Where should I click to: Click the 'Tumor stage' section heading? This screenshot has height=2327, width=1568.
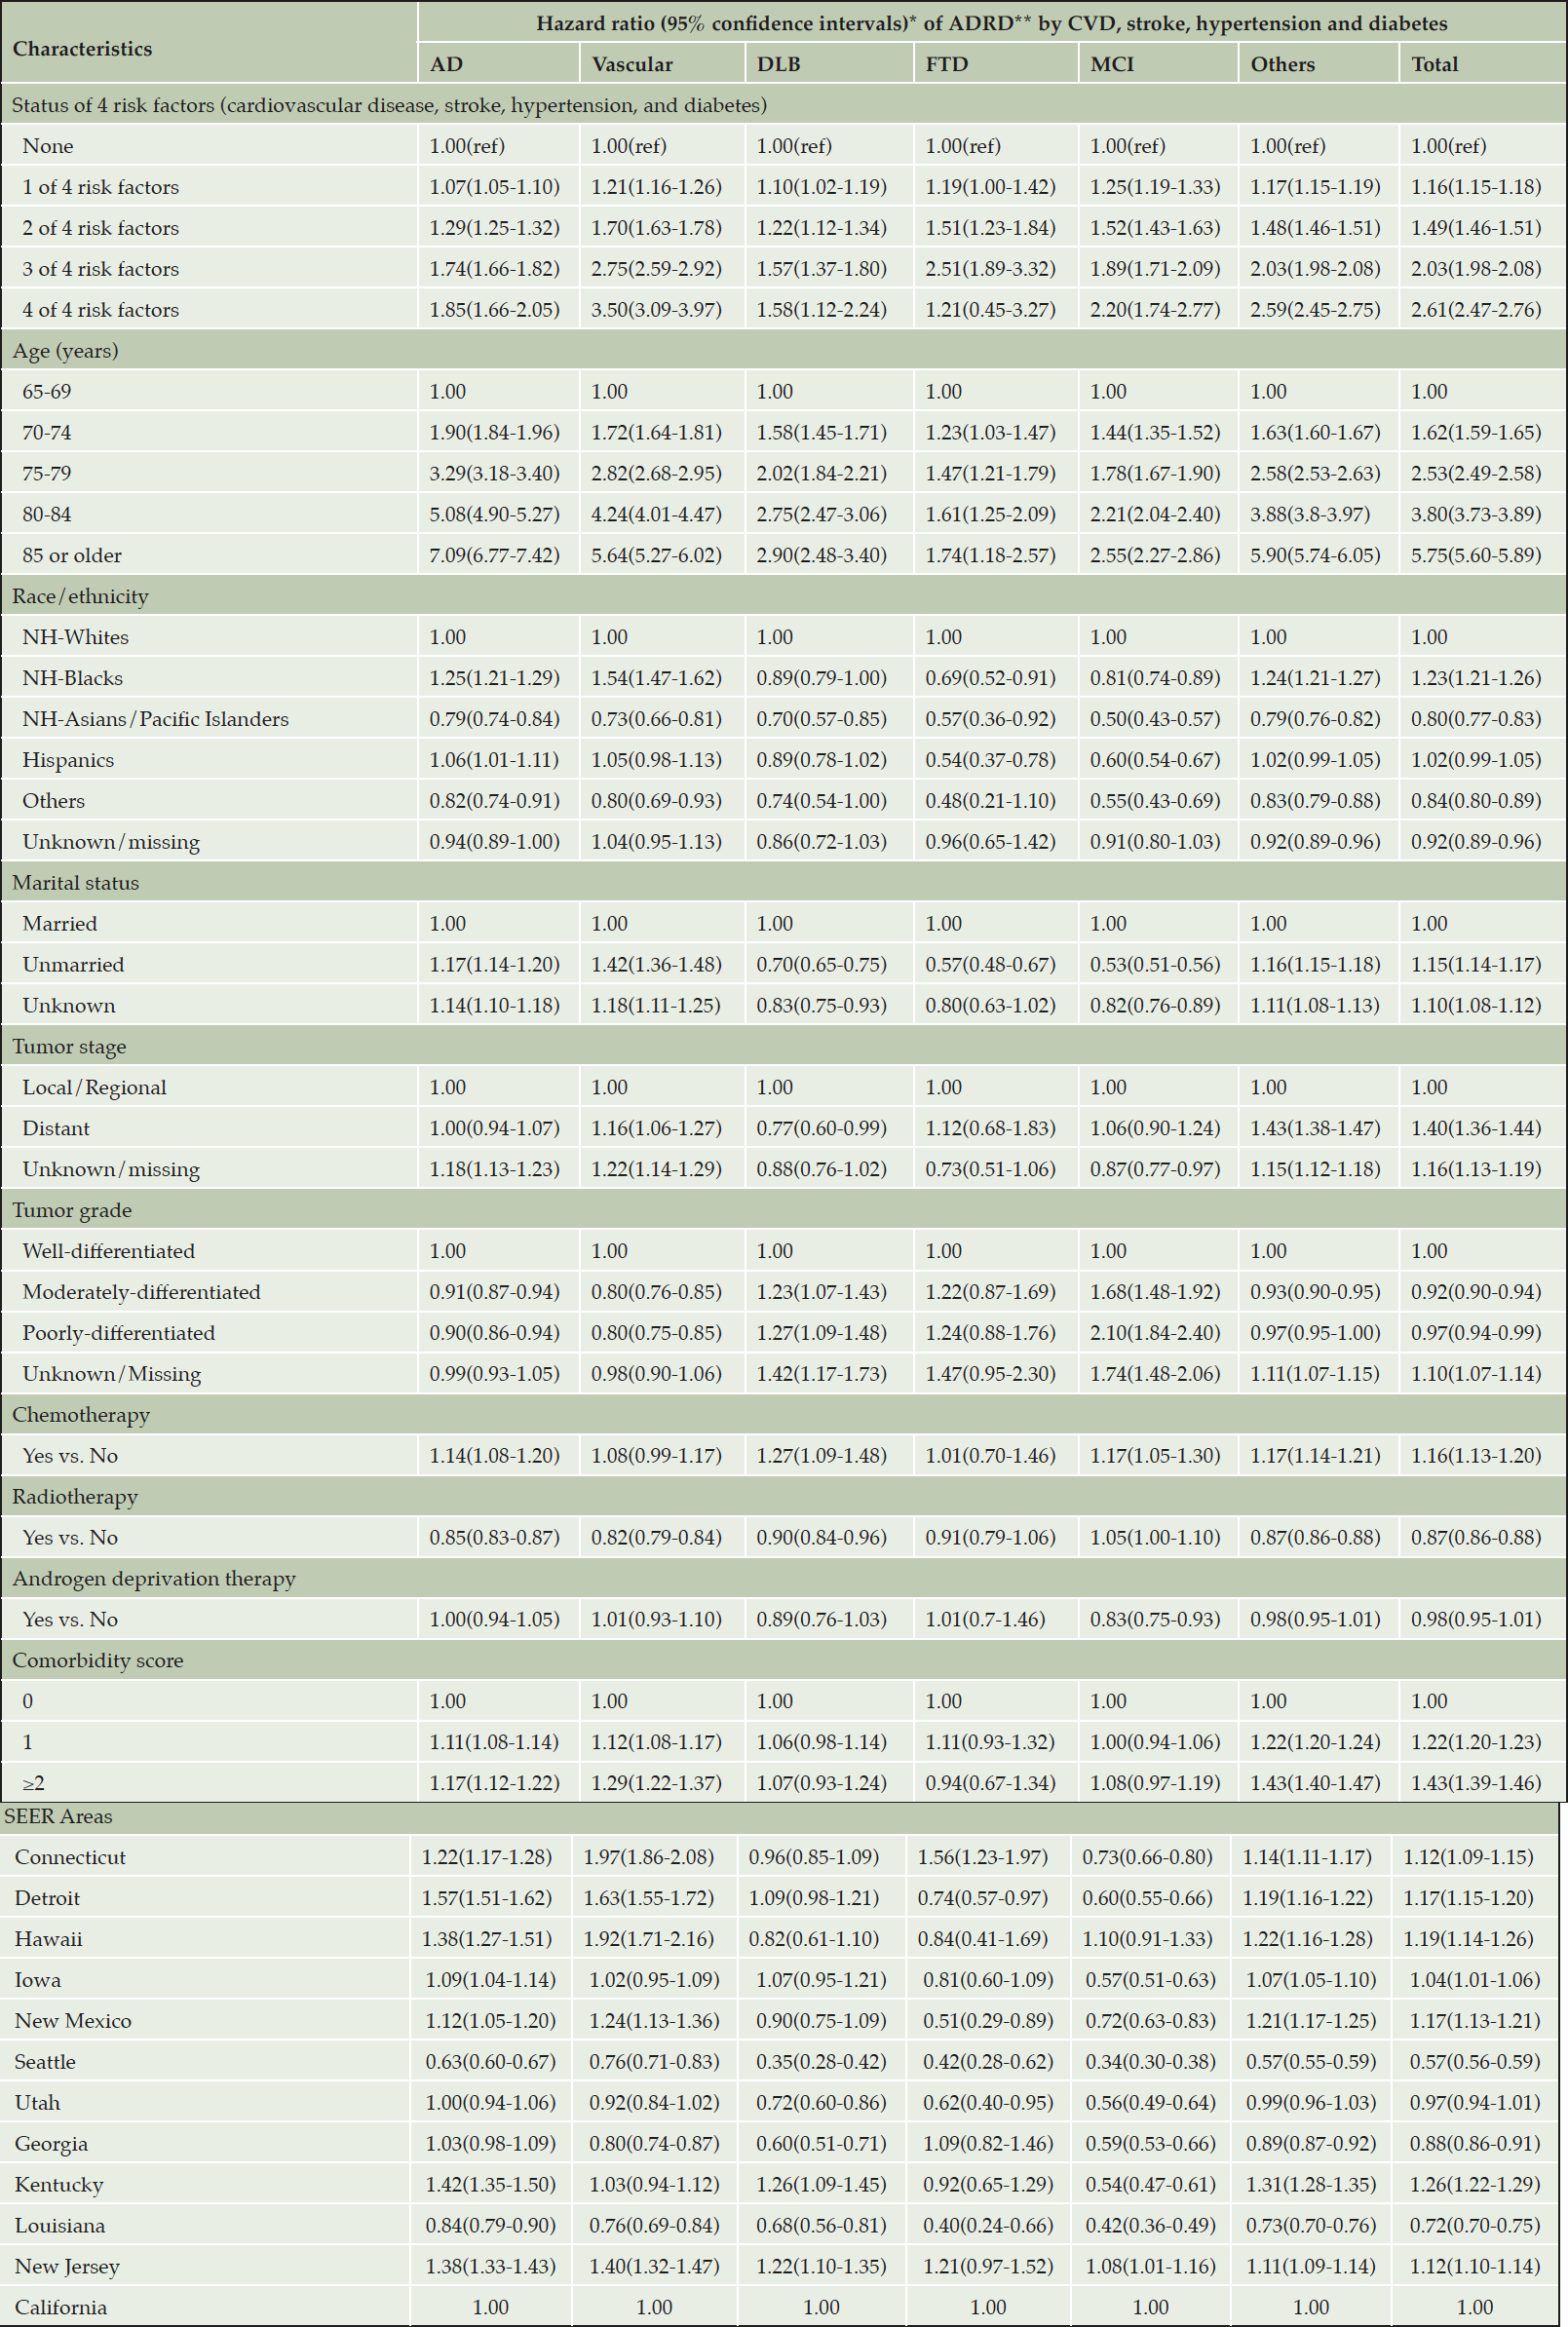tap(69, 1047)
